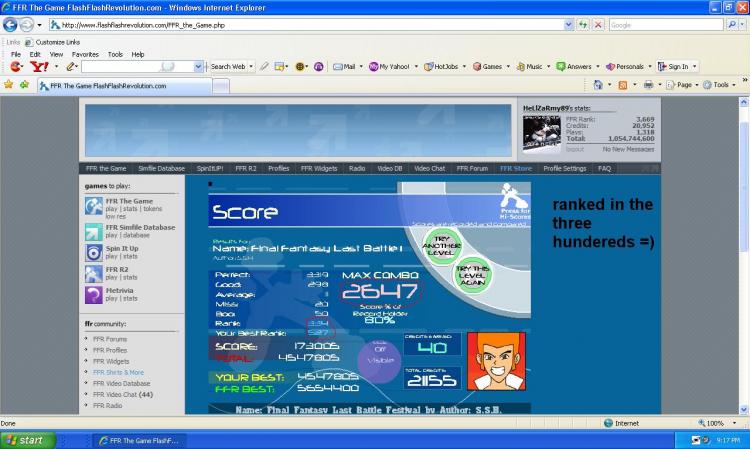Click Press for Hi-Scores icon
This screenshot has height=449, width=750.
(515, 202)
